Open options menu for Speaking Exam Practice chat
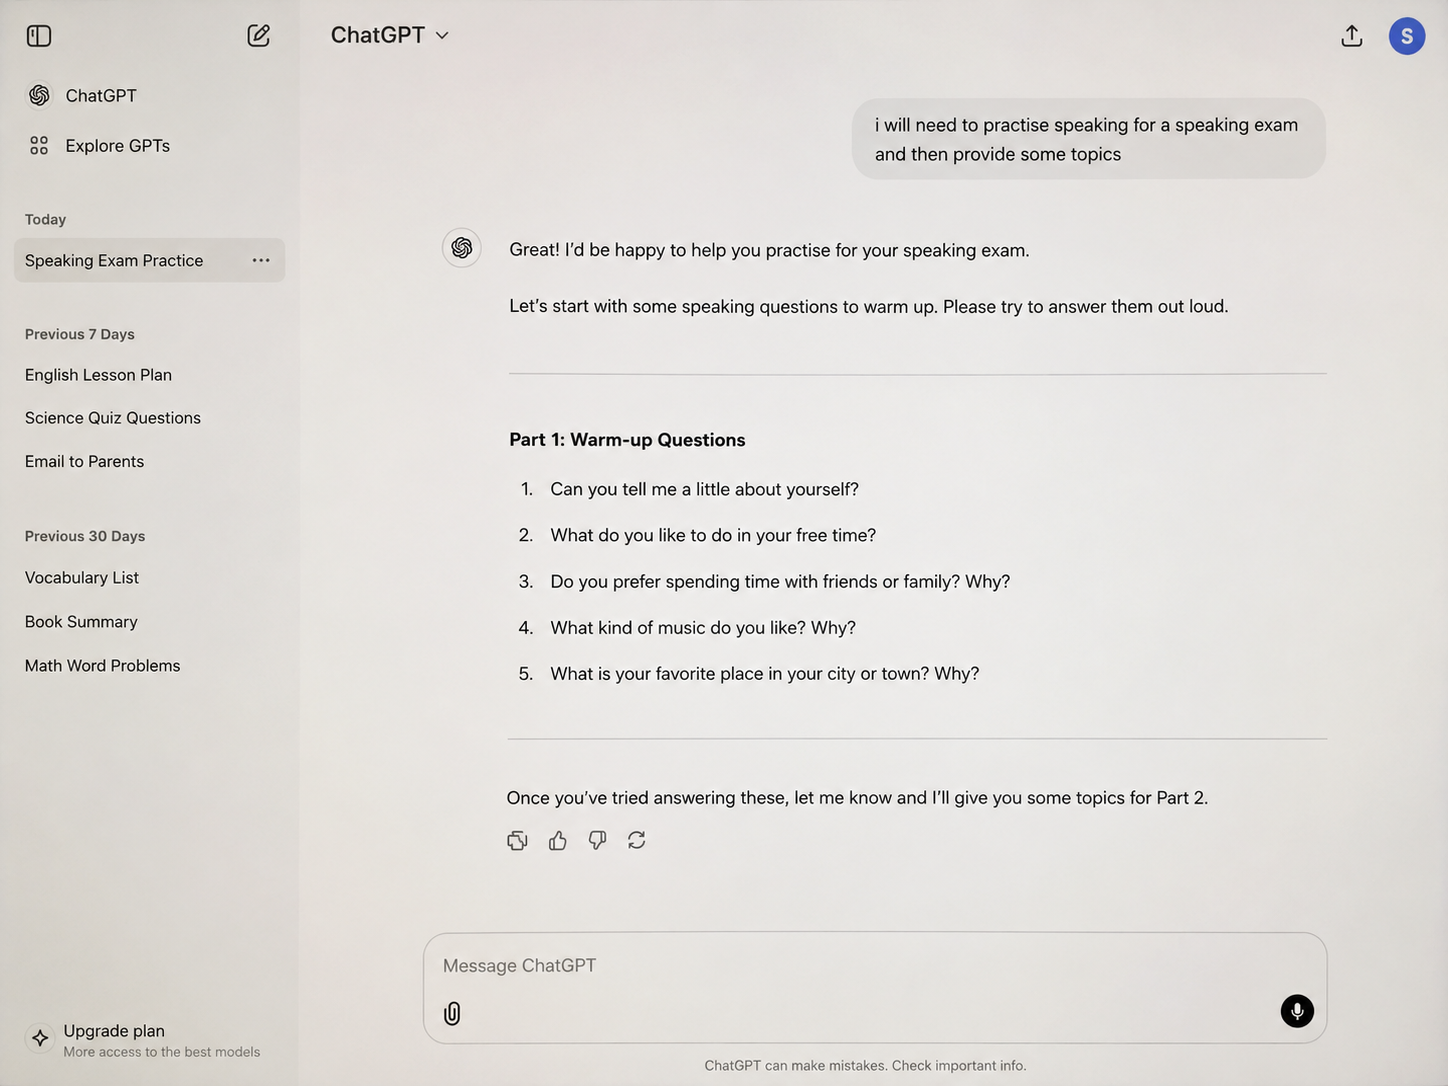1448x1086 pixels. [261, 260]
